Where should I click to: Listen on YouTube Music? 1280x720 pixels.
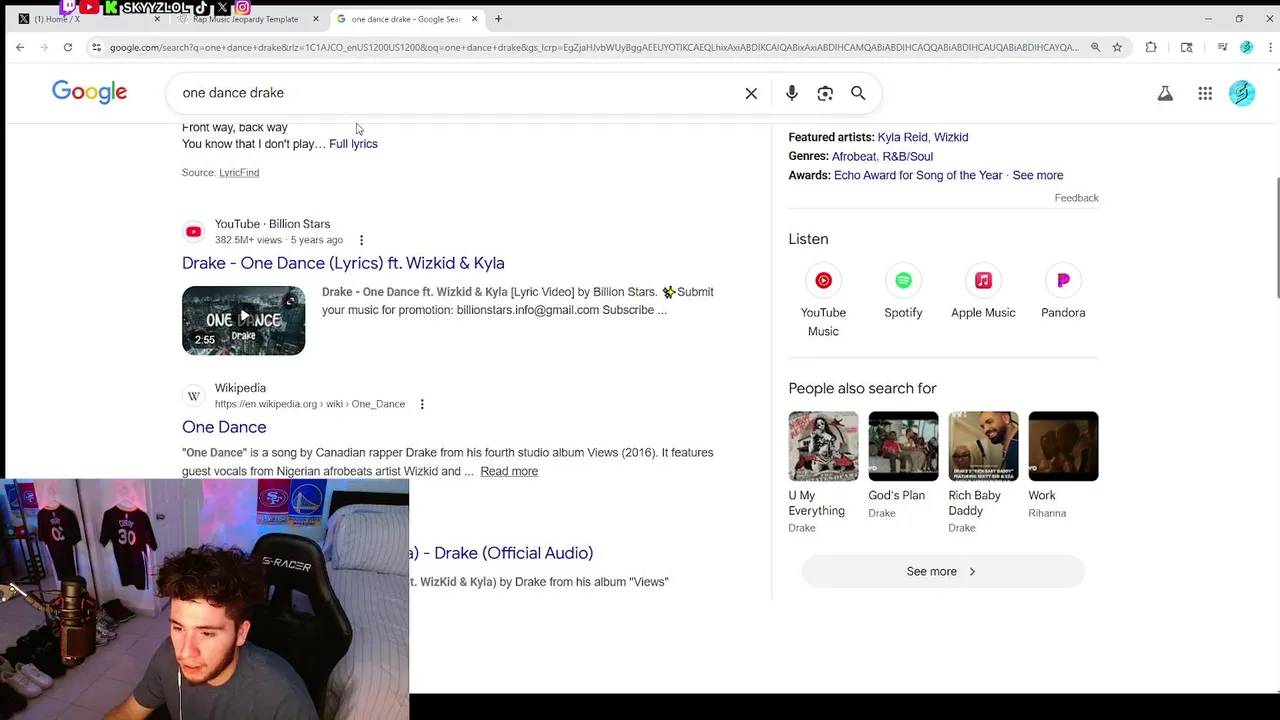point(823,299)
